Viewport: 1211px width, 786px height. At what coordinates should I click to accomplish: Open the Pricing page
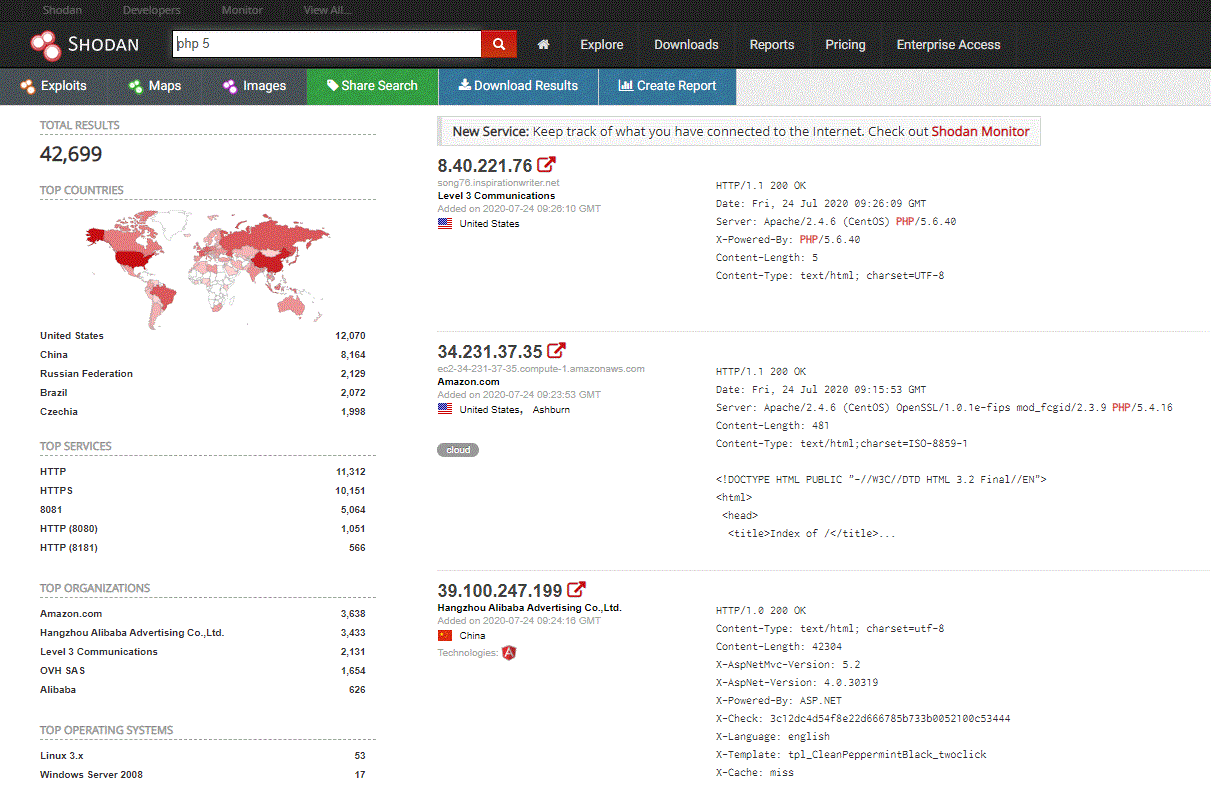tap(845, 44)
